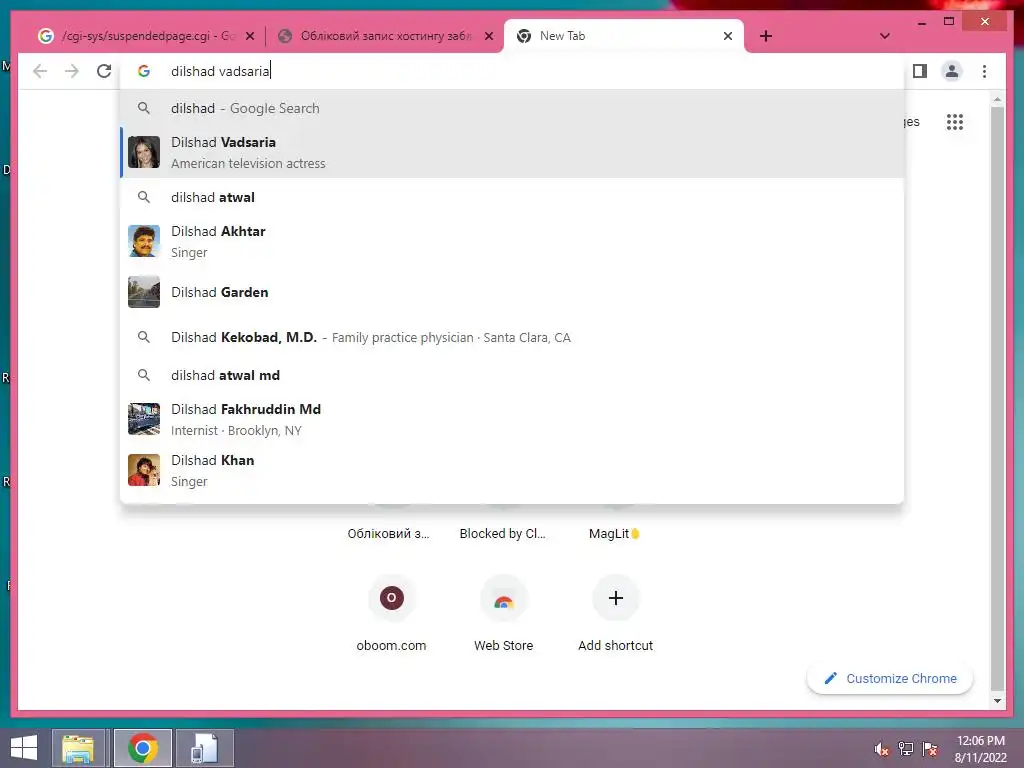
Task: Open the profile avatar menu
Action: click(x=952, y=71)
